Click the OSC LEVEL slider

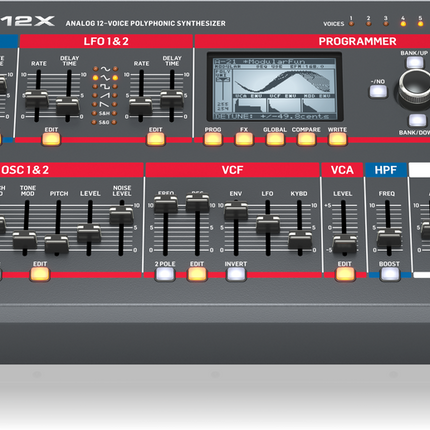[89, 233]
